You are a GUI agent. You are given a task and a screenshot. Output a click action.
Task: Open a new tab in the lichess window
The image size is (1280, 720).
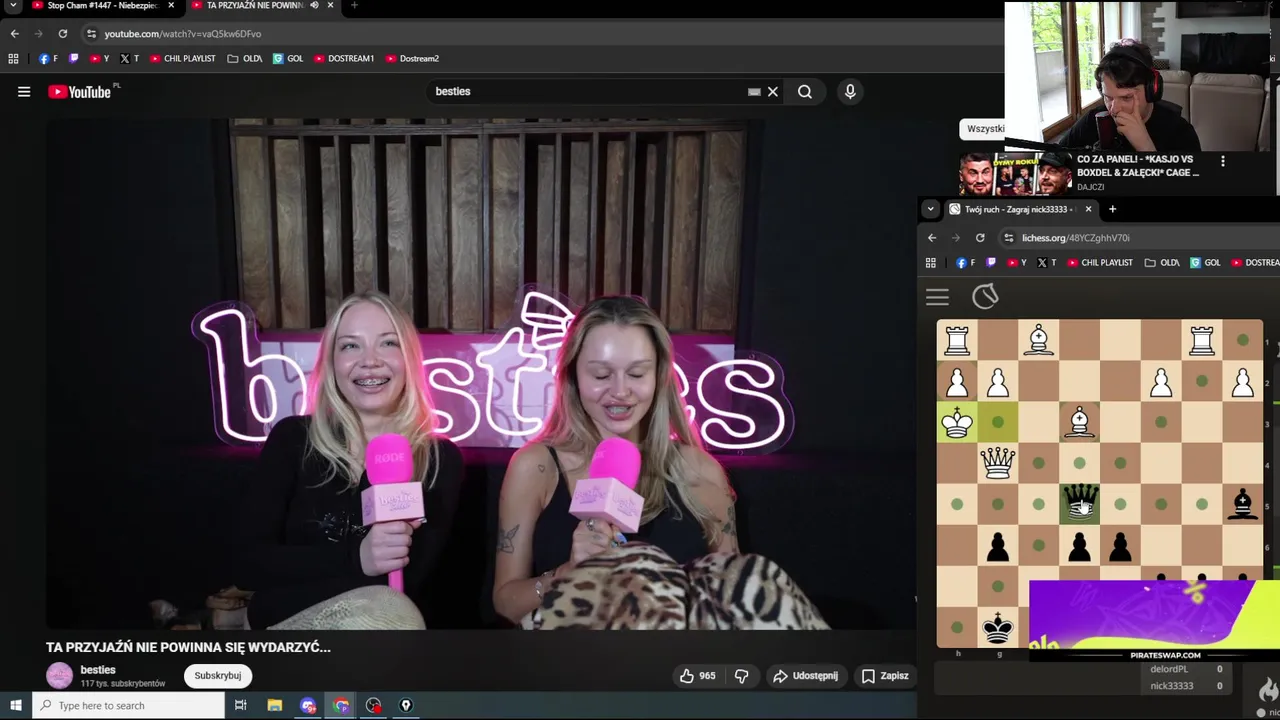(1112, 209)
